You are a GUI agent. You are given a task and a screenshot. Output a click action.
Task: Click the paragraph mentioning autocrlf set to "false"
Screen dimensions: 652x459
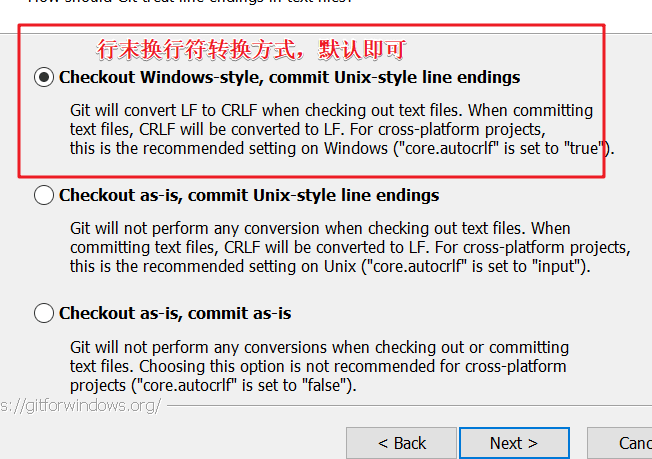click(x=319, y=366)
